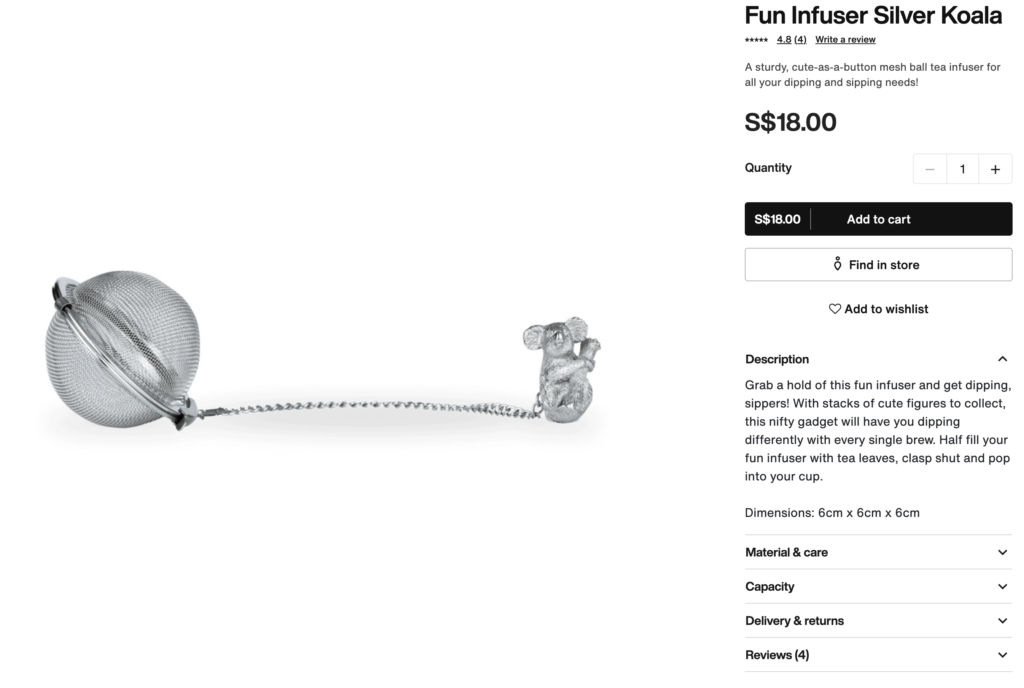Screen dimensions: 1024x688
Task: Click the Description heading label
Action: point(776,359)
